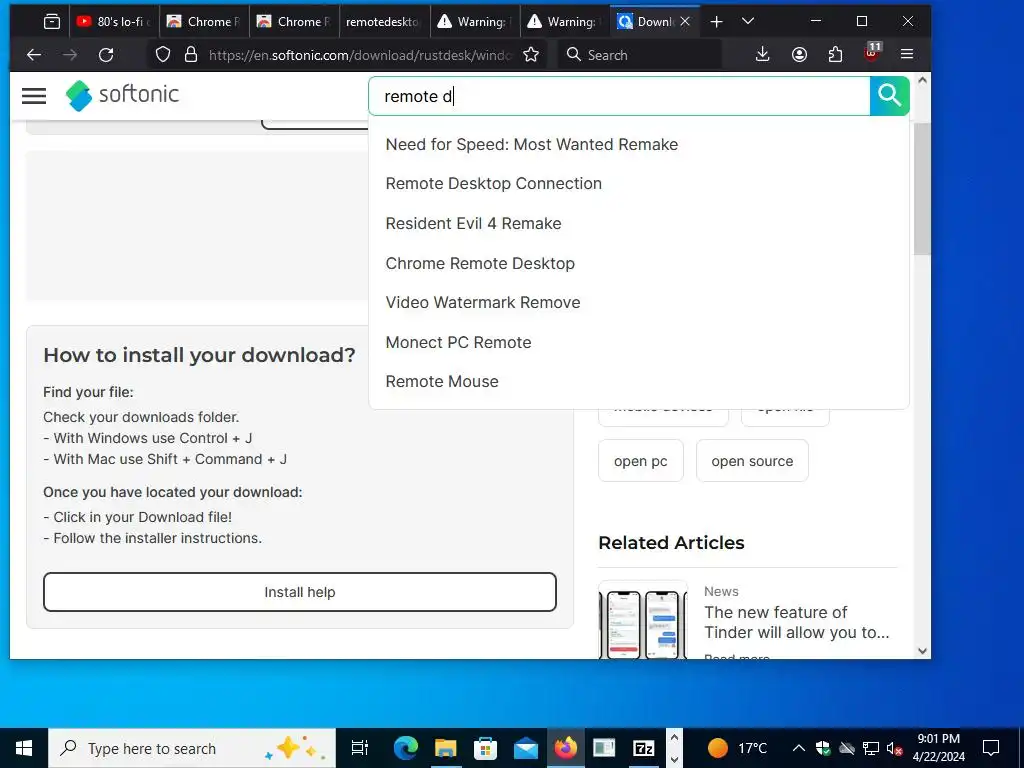
Task: Switch to the first Chrome Remote tab
Action: coord(204,22)
